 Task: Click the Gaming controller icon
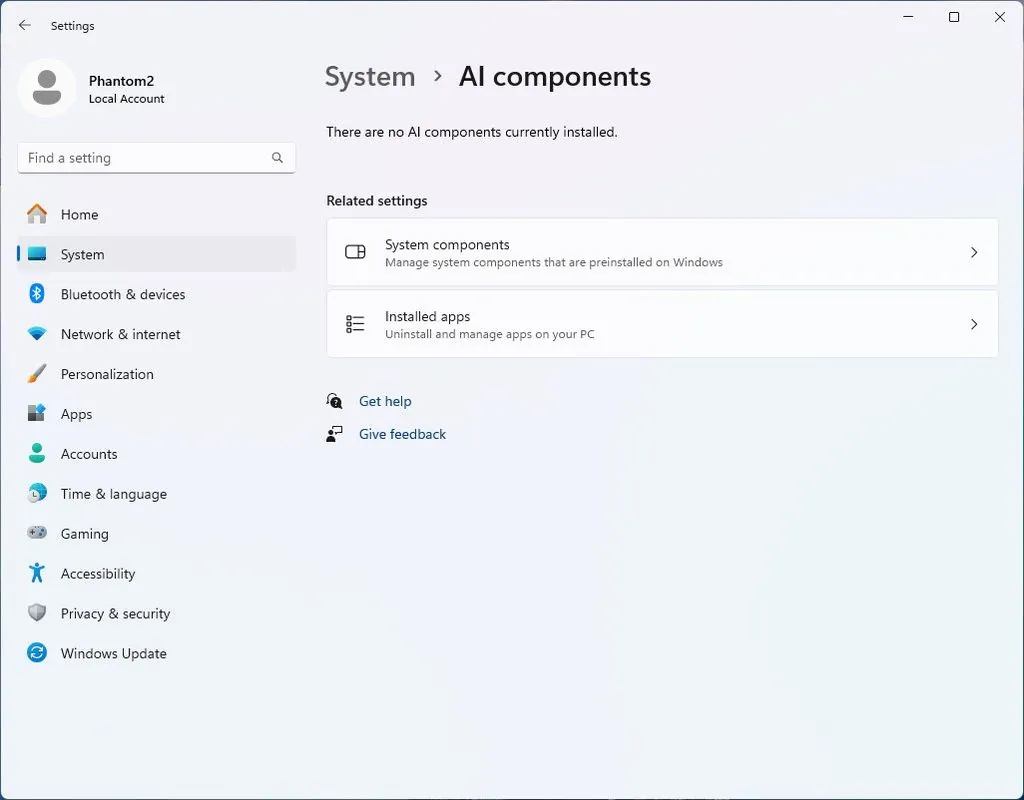click(37, 533)
